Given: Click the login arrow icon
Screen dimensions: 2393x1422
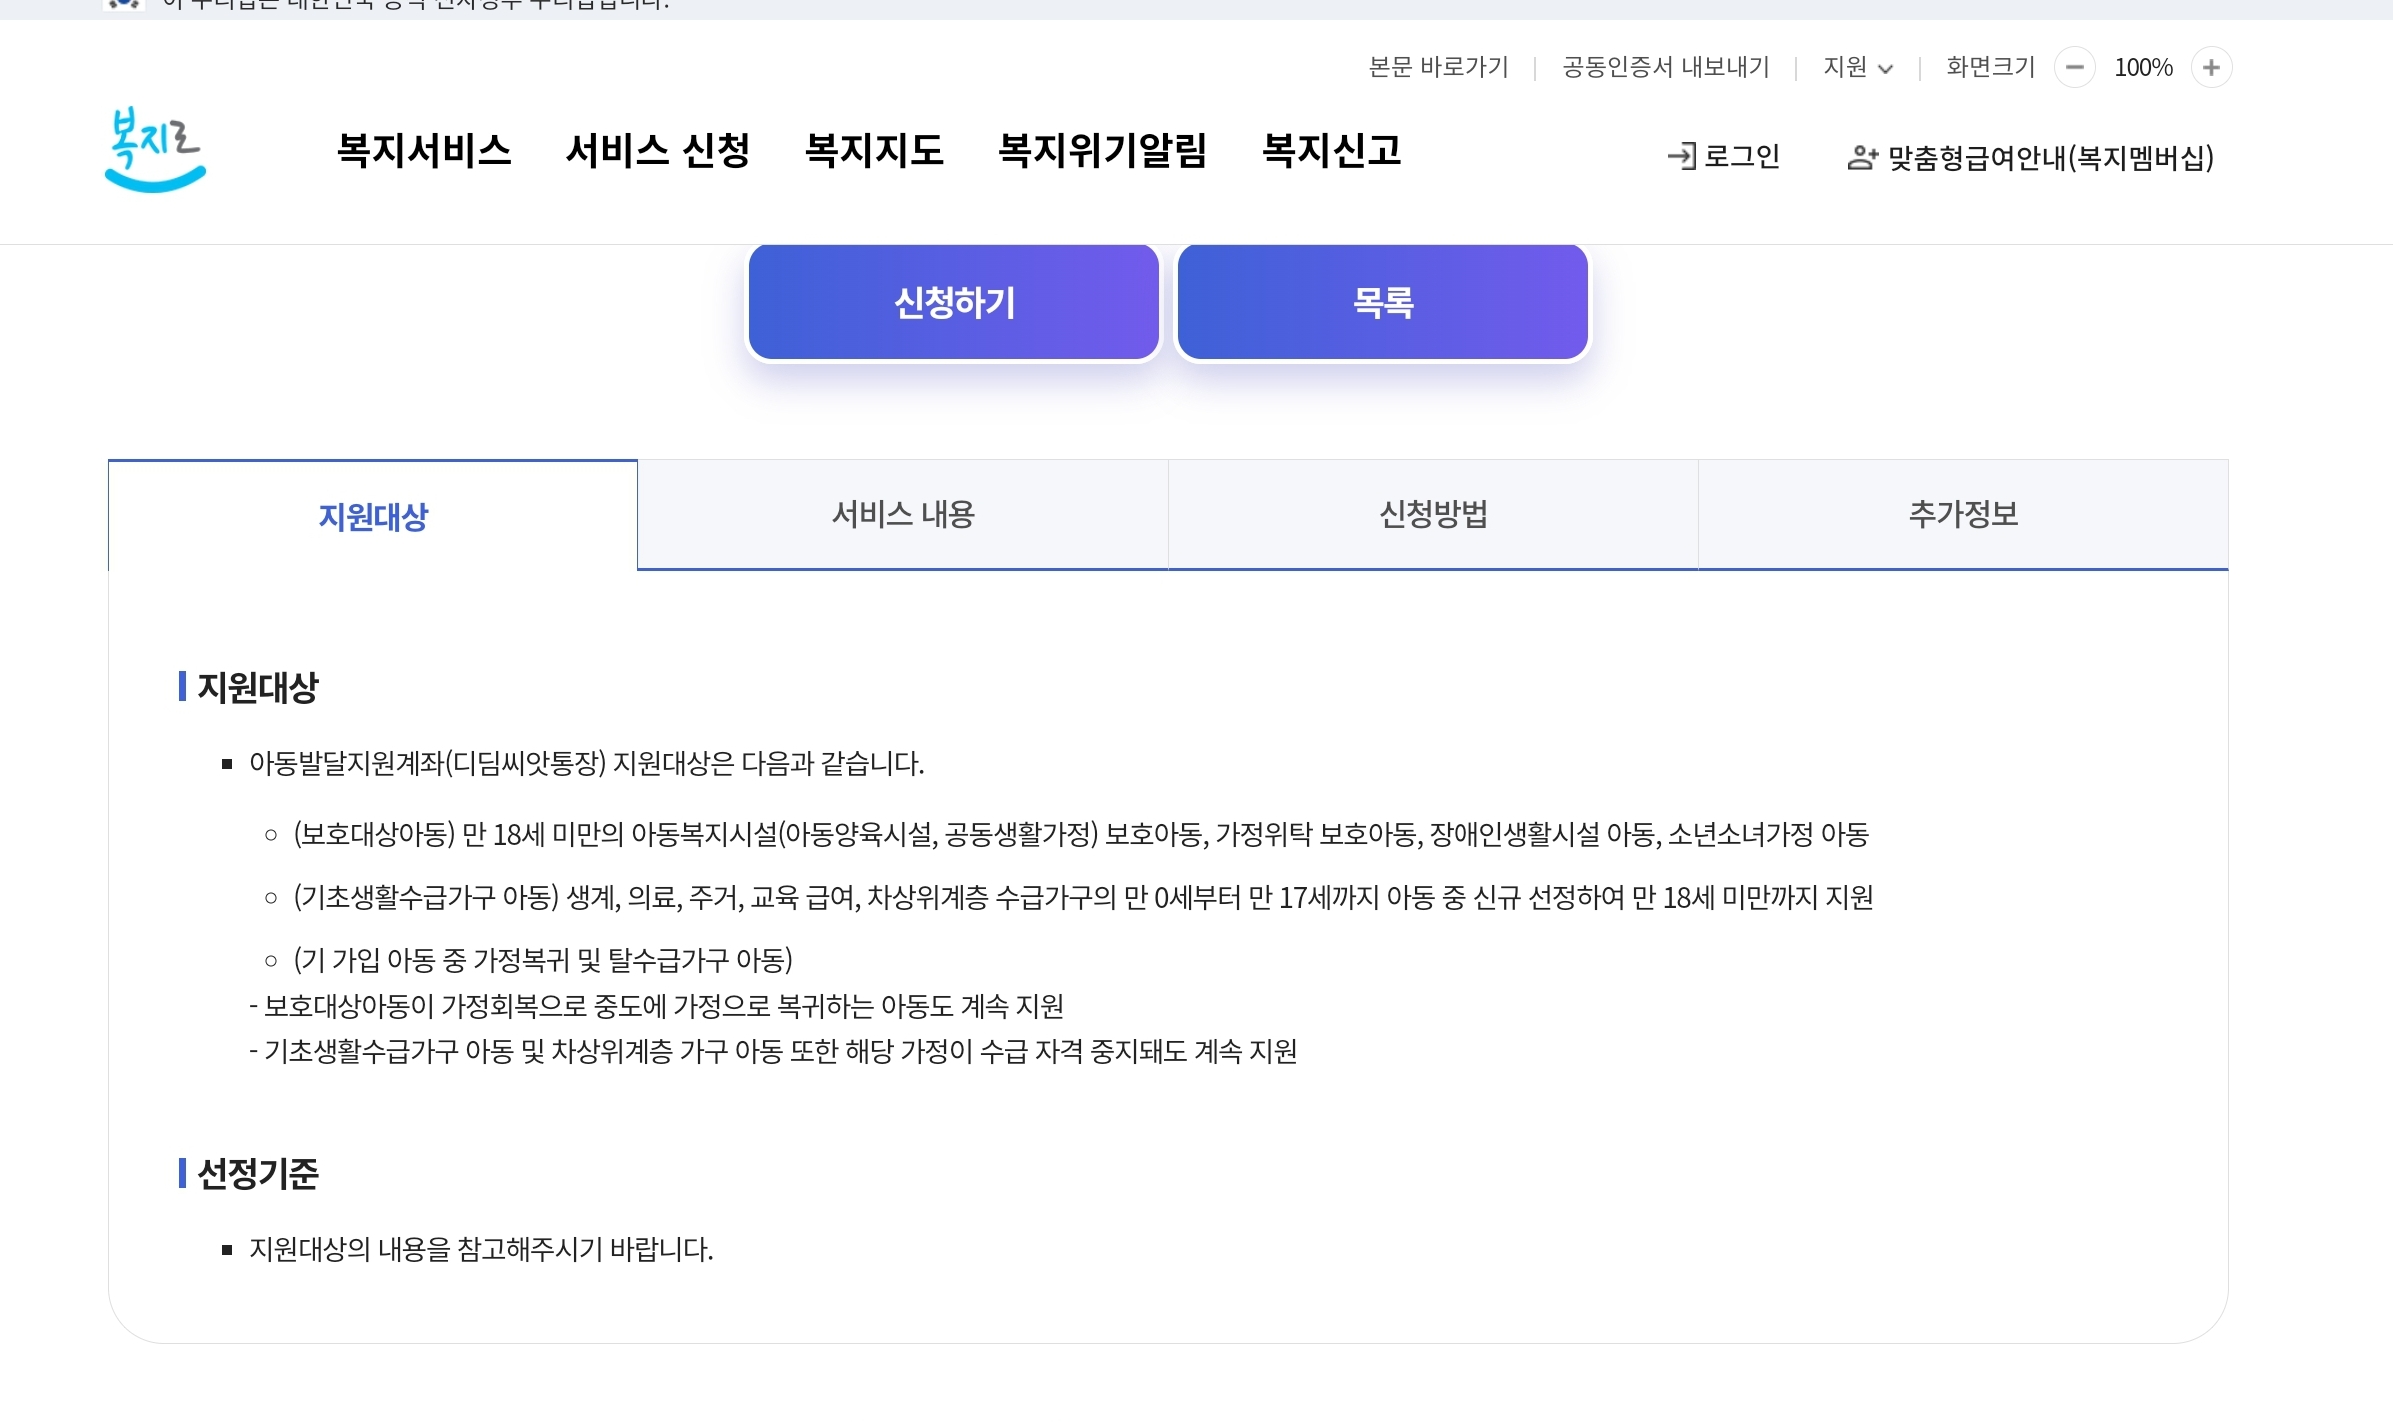Looking at the screenshot, I should (1682, 156).
